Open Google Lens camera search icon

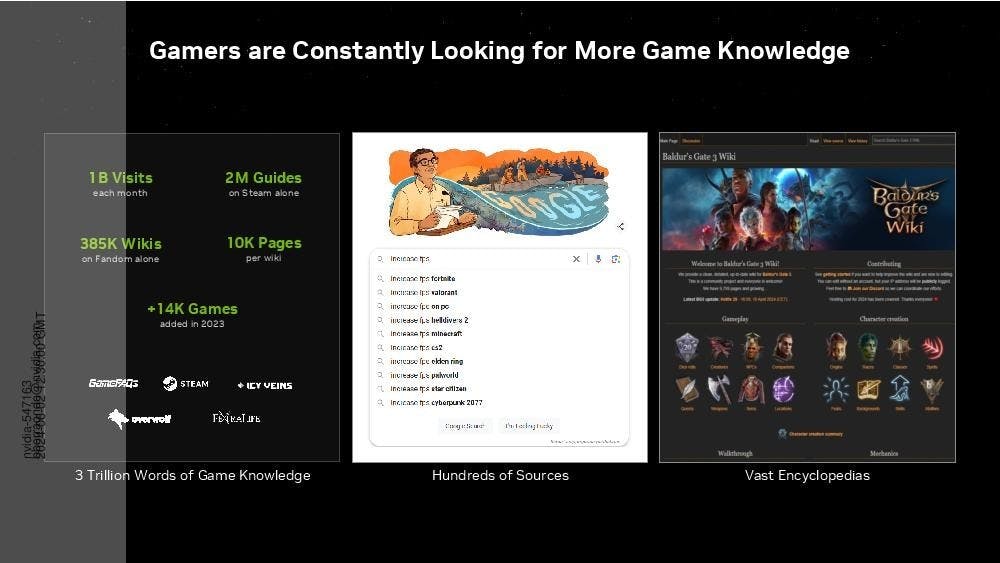tap(615, 259)
